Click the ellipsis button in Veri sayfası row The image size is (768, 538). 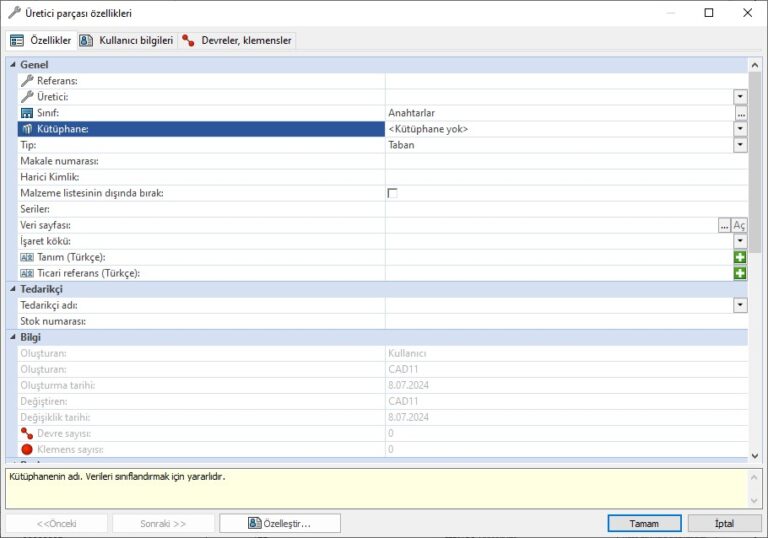(724, 225)
